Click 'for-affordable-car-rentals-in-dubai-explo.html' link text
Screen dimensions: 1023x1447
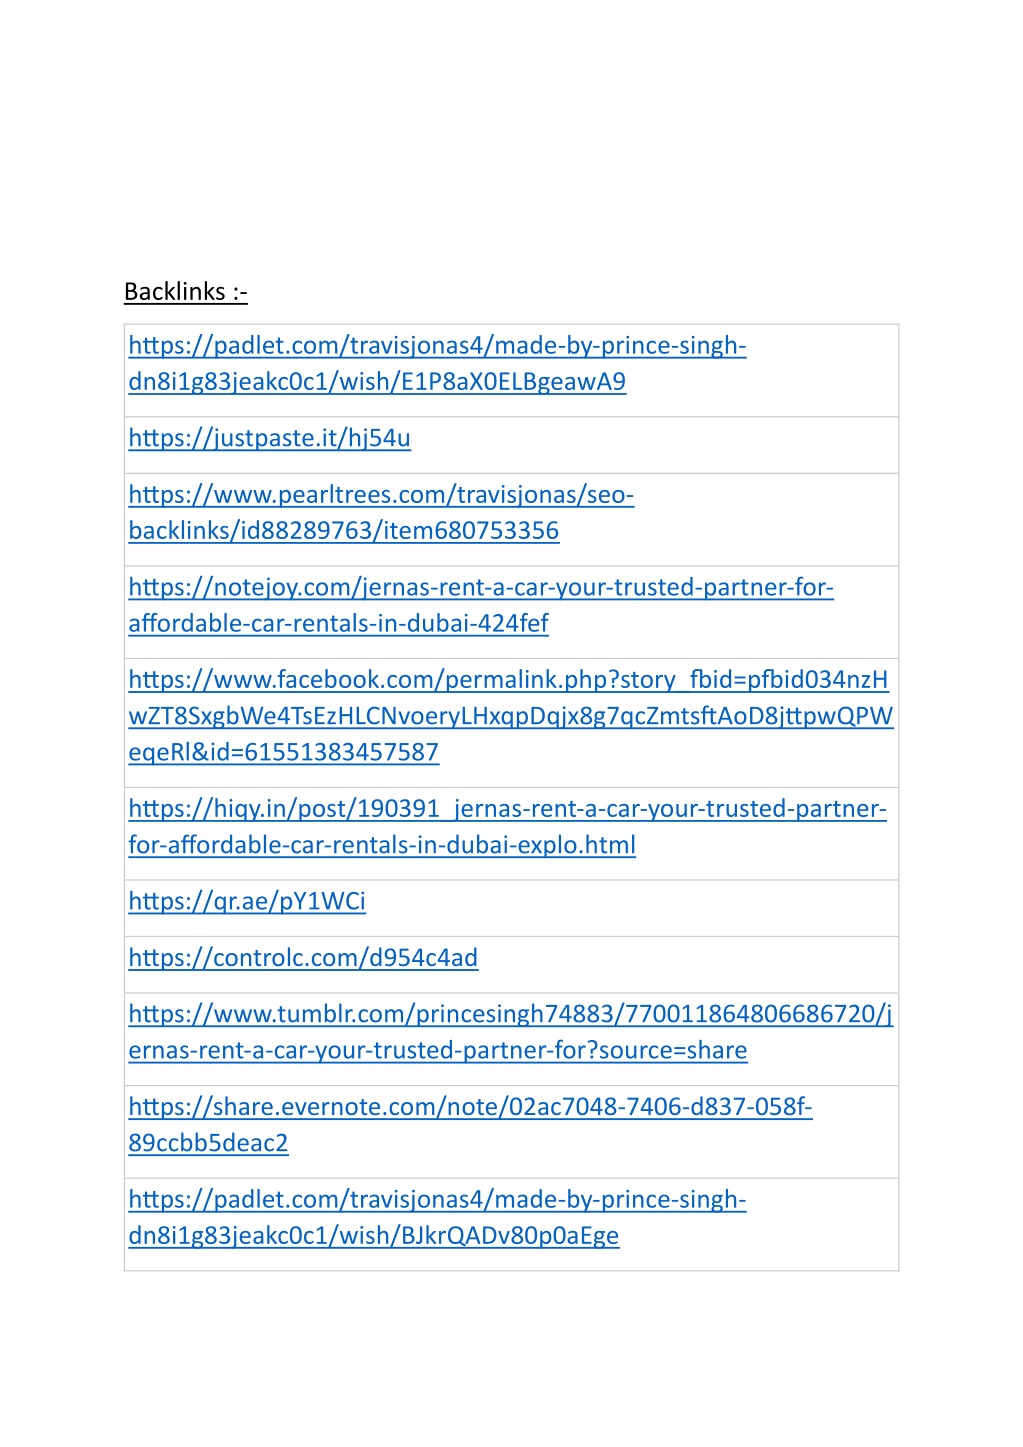click(382, 845)
